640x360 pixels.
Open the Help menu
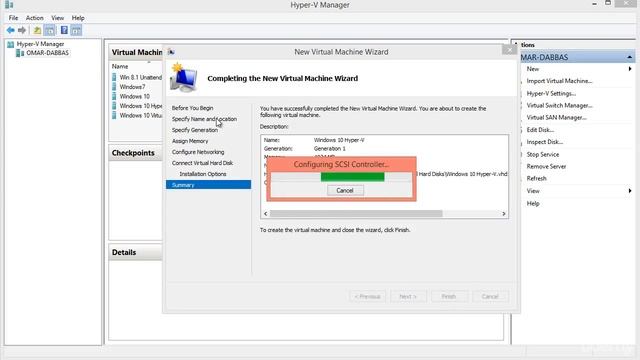[x=78, y=18]
